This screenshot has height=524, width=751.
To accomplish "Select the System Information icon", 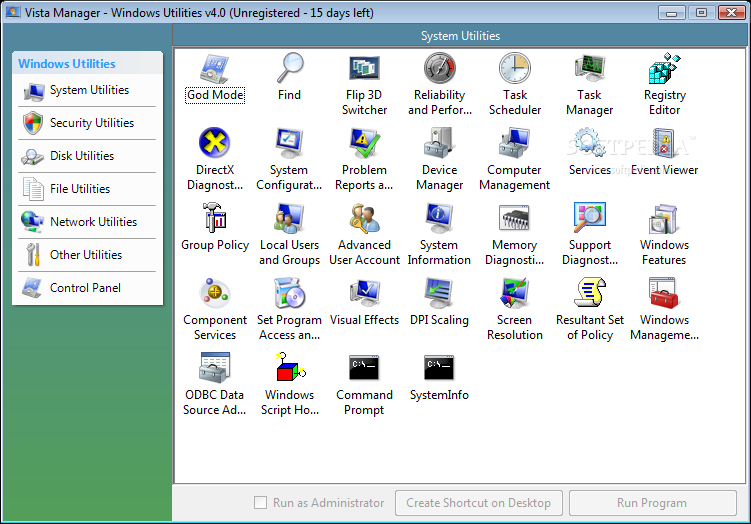I will coord(439,217).
